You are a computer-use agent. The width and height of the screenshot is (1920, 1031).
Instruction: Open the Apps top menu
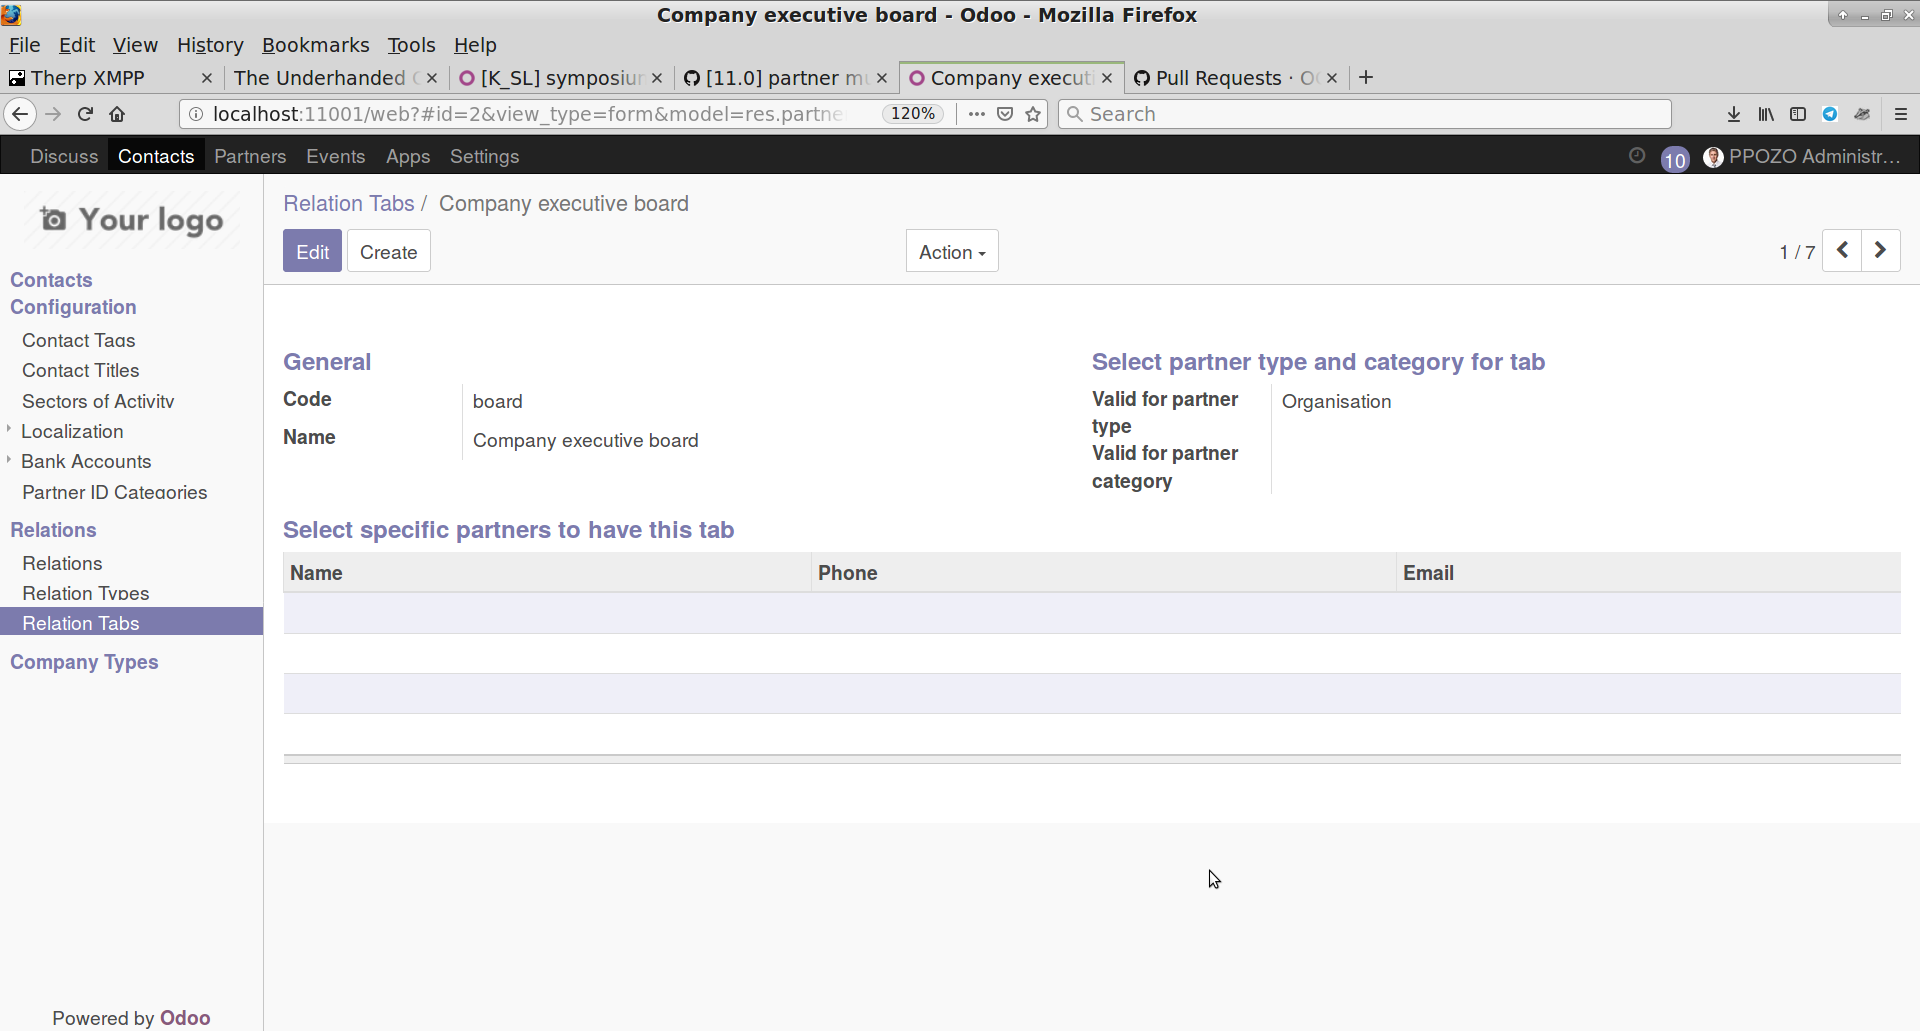click(408, 156)
